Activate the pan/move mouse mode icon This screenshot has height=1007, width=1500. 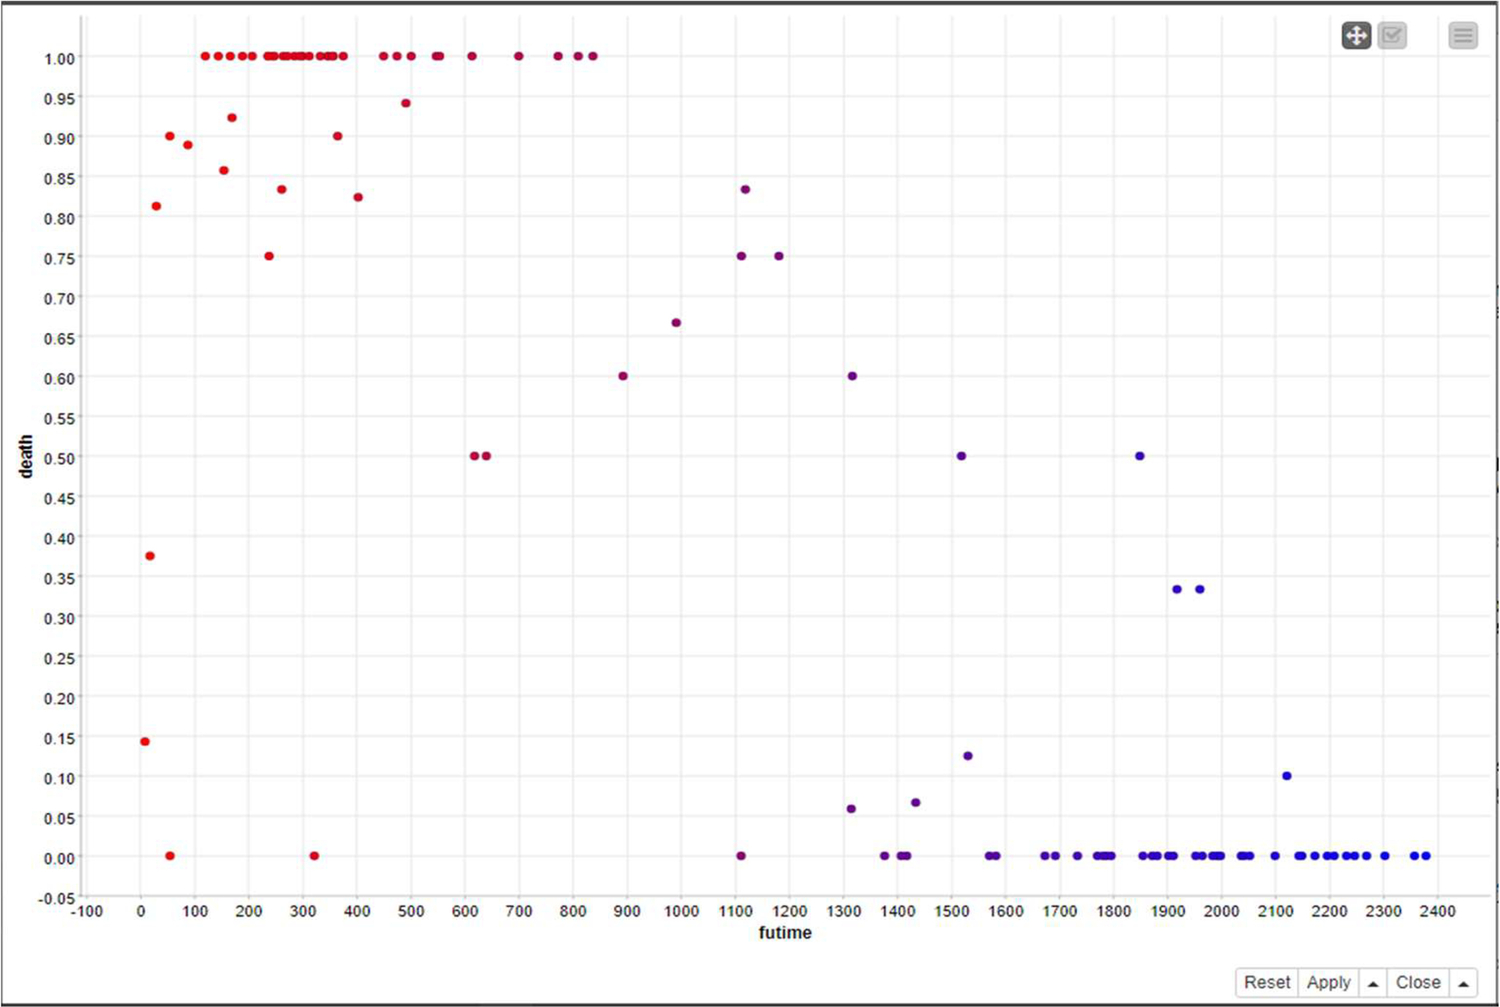click(1356, 36)
